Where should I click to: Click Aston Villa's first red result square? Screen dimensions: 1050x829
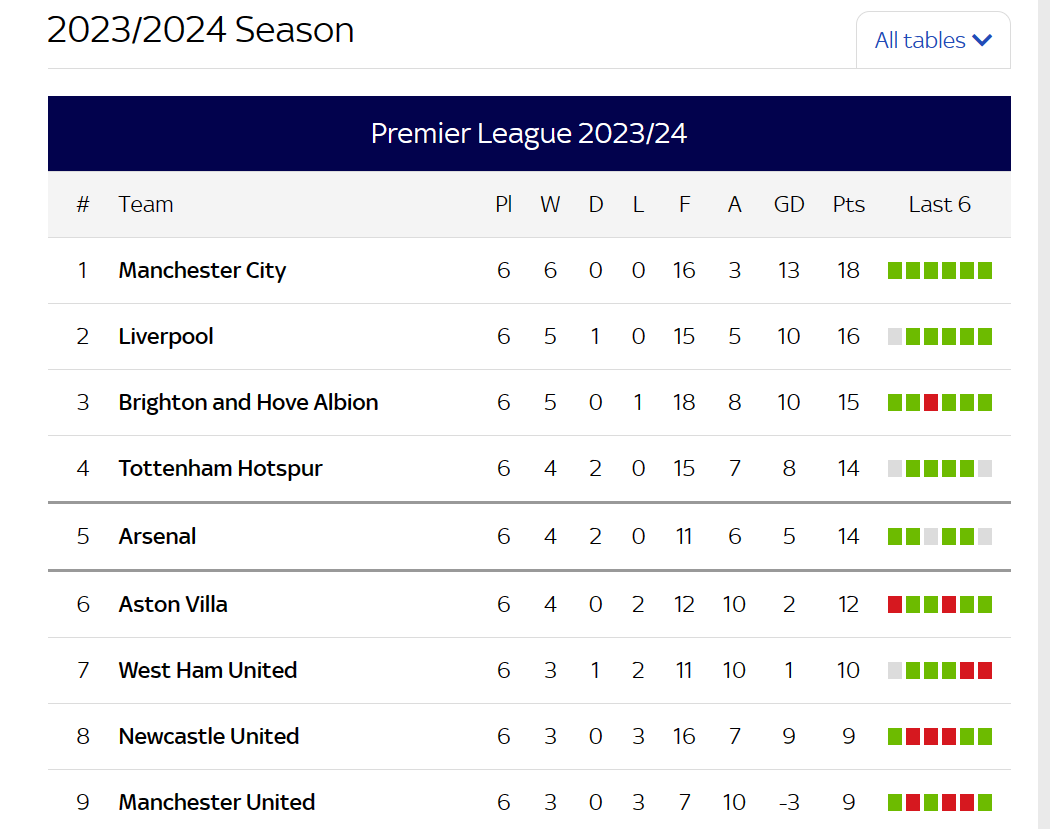[895, 605]
